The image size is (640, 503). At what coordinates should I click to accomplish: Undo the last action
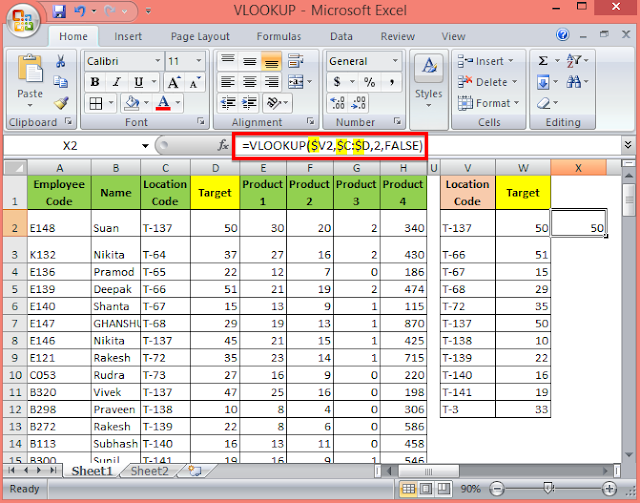click(x=80, y=11)
